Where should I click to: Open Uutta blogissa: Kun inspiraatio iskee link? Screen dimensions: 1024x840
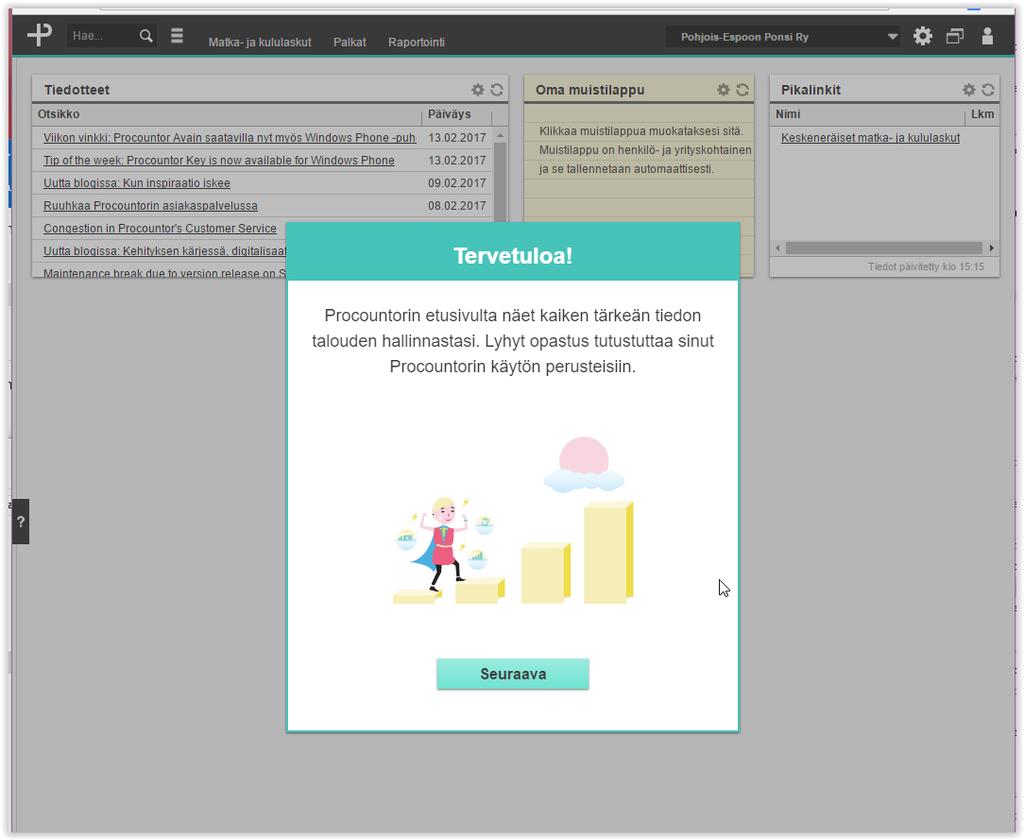pyautogui.click(x=136, y=183)
